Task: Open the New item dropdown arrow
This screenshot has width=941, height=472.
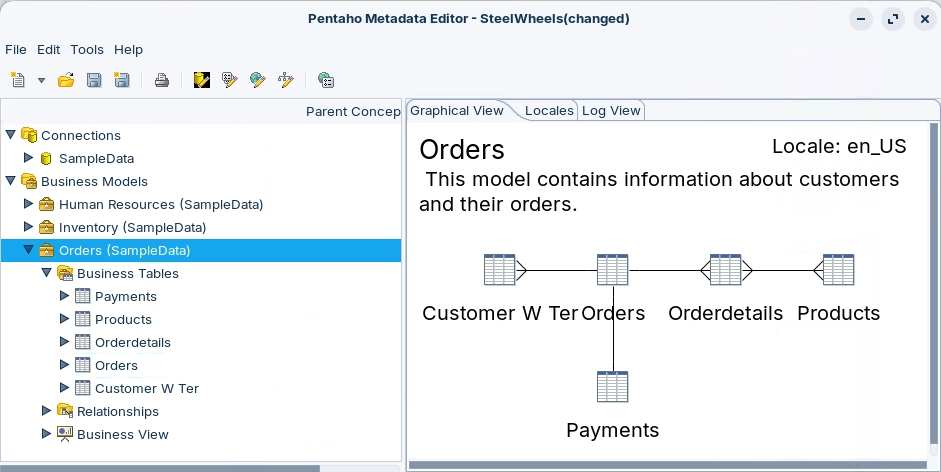Action: click(x=41, y=80)
